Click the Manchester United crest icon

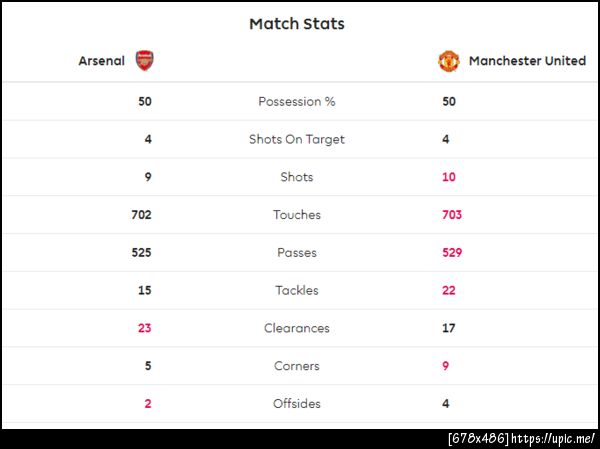click(449, 60)
